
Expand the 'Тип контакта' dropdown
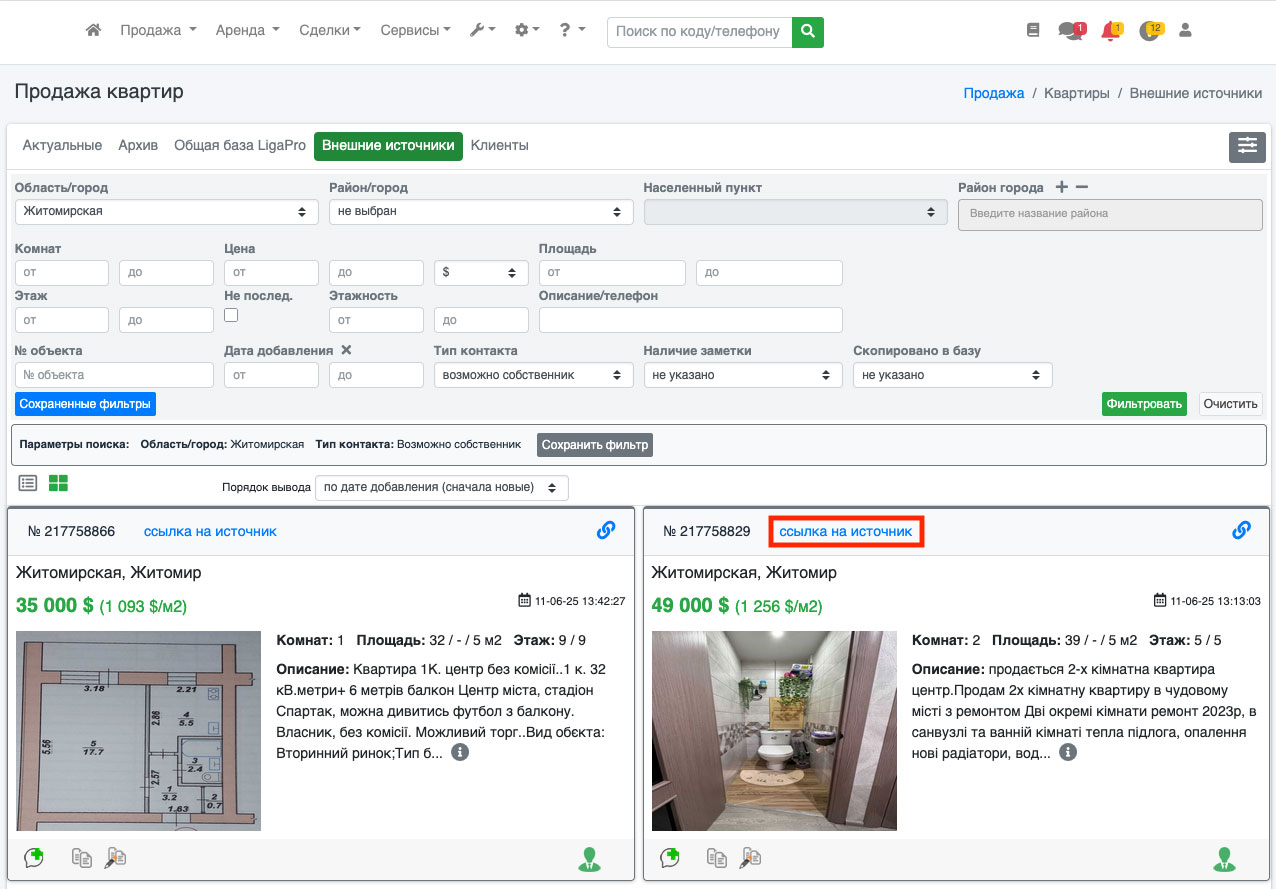(533, 375)
